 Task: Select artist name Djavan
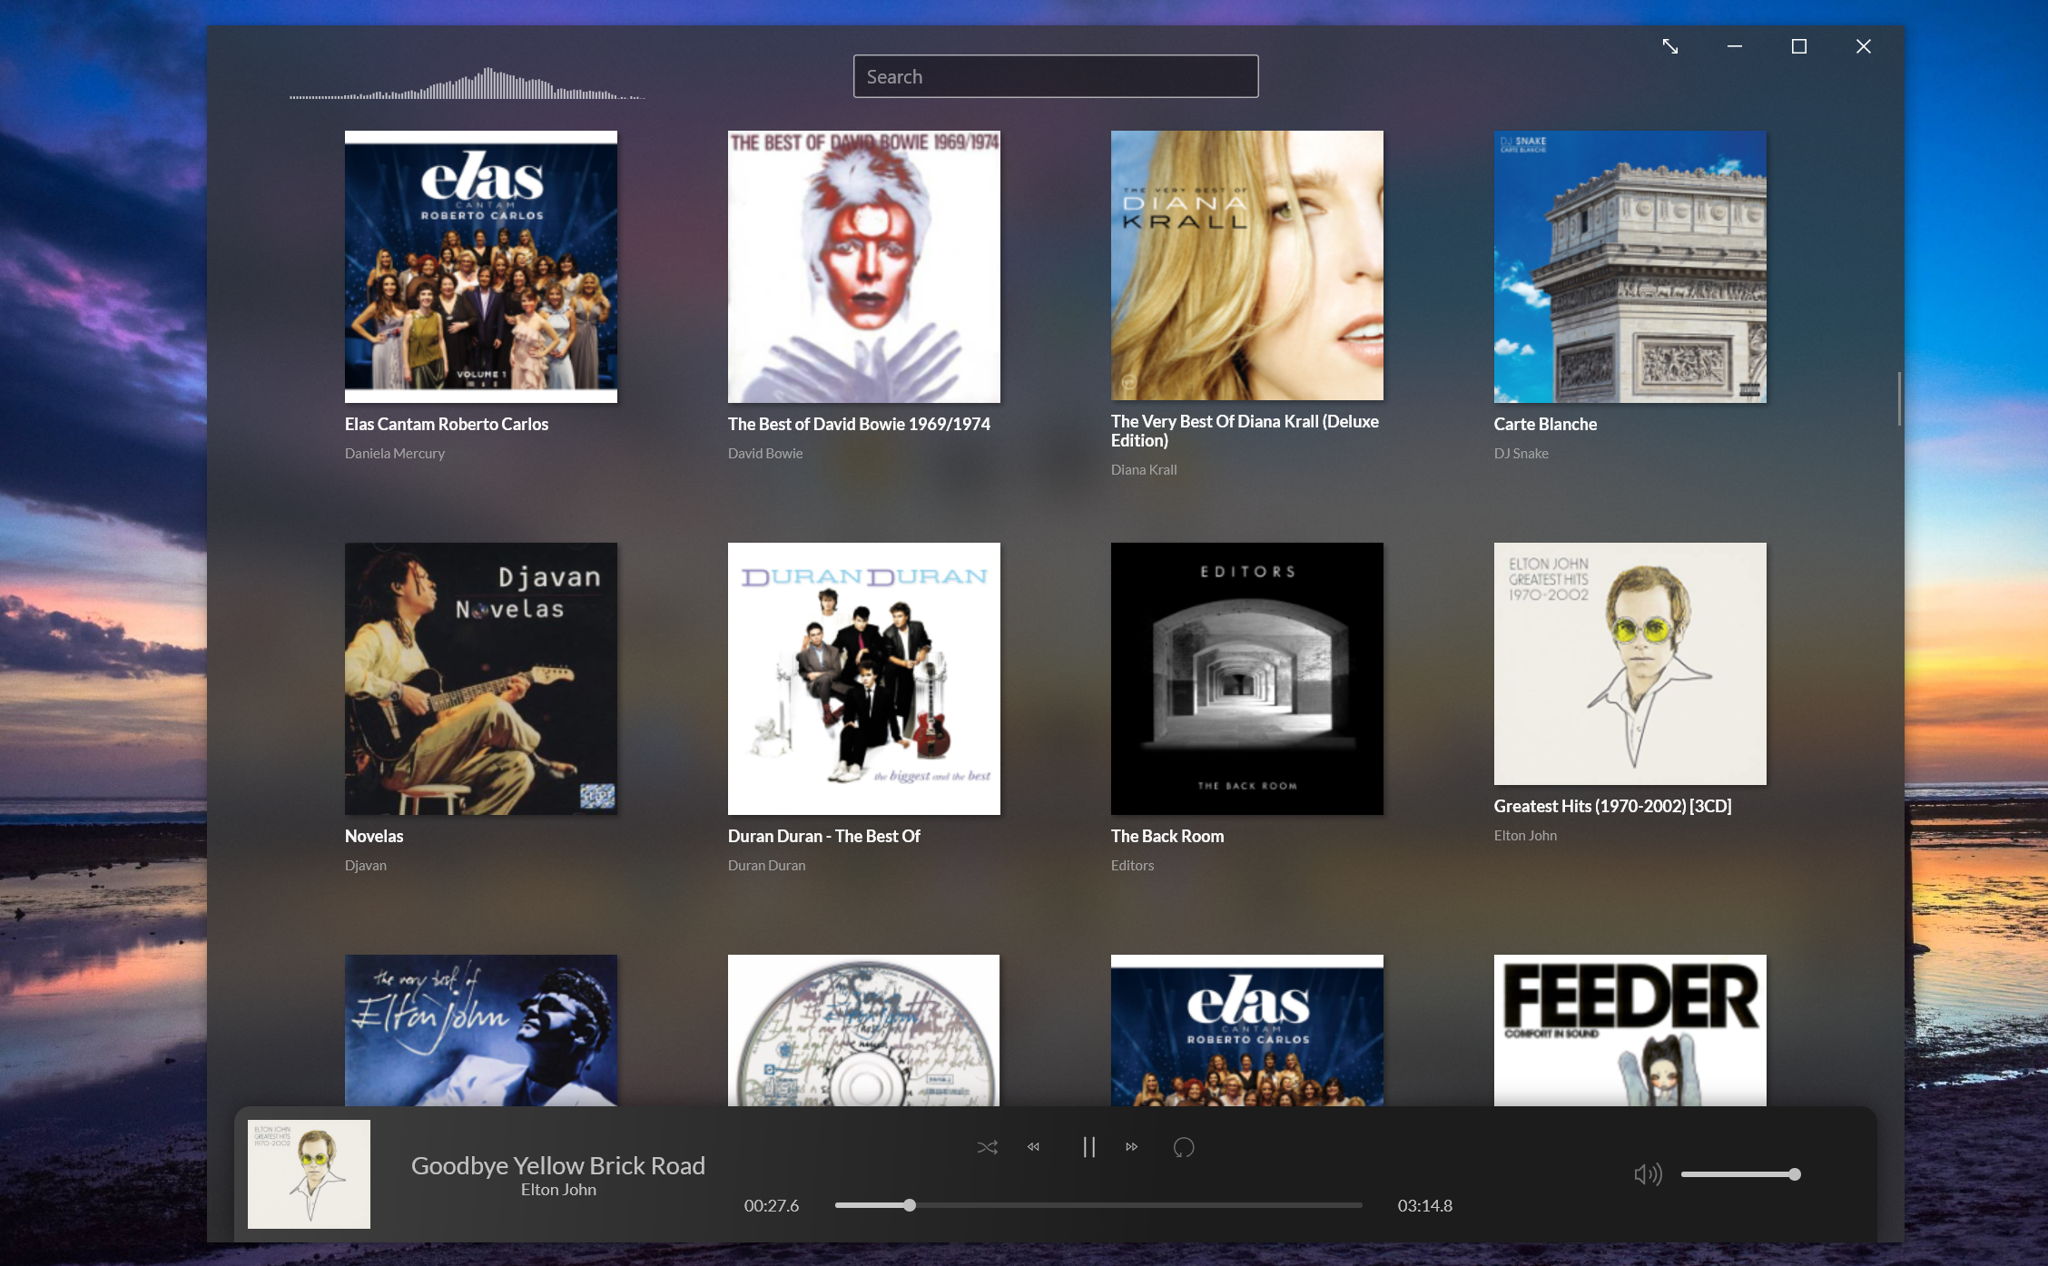tap(365, 865)
